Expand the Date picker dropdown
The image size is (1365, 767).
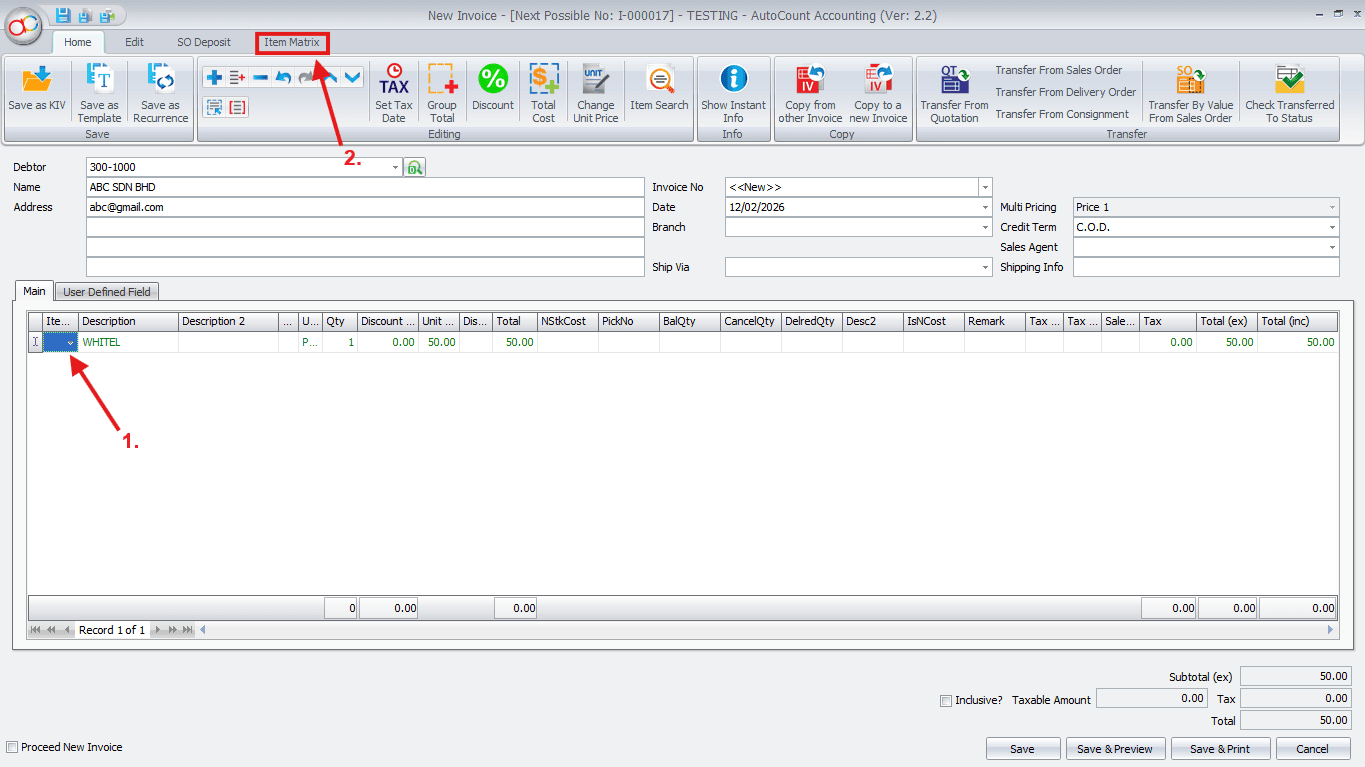point(985,208)
